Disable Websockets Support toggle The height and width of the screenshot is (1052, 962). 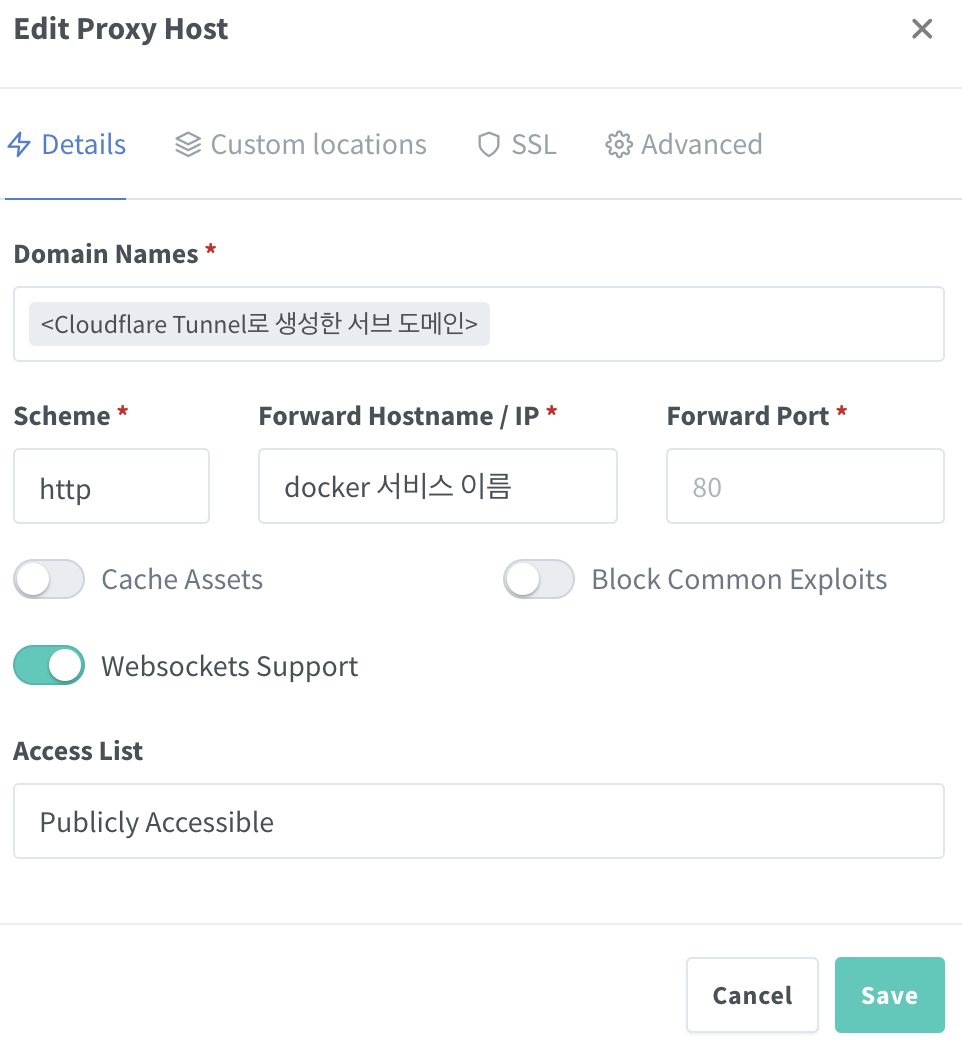click(x=49, y=666)
